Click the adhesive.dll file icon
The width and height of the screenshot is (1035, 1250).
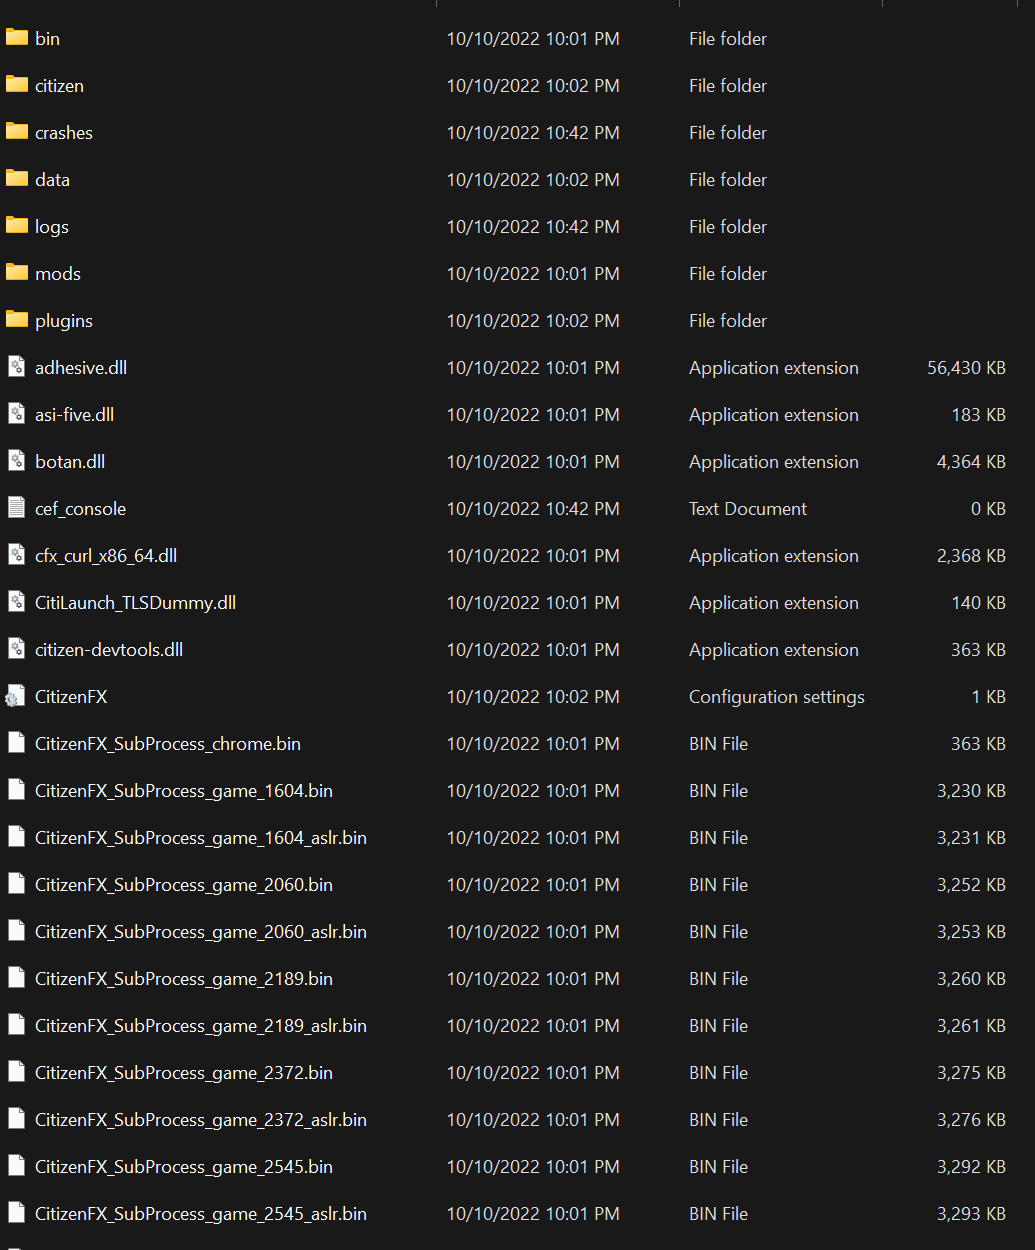click(16, 367)
